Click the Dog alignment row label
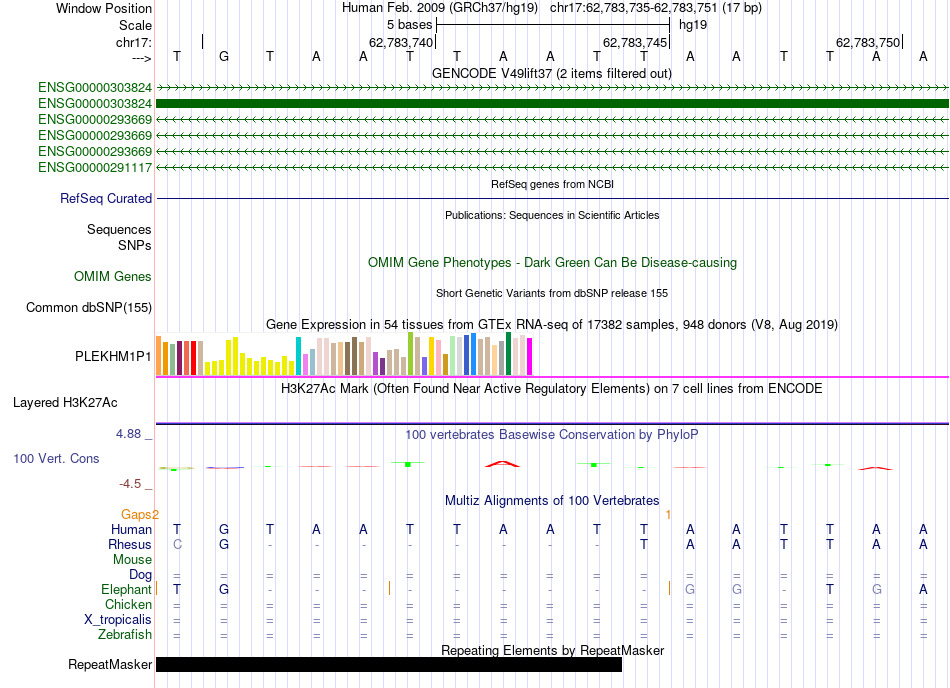 pos(140,574)
